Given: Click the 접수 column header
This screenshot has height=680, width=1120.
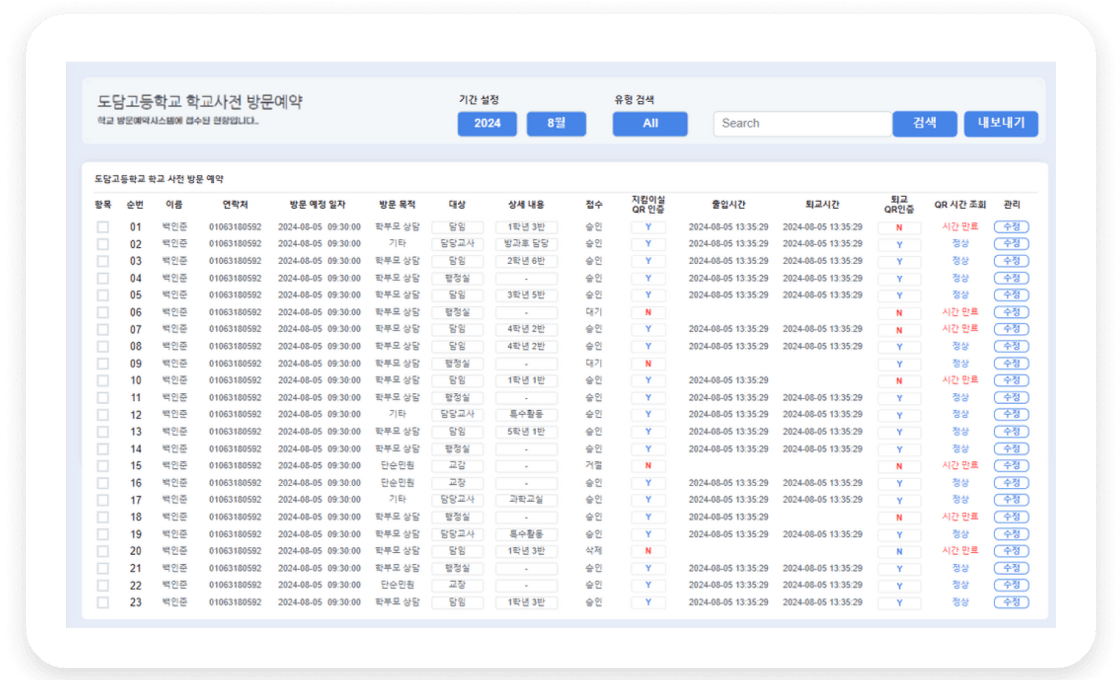Looking at the screenshot, I should click(x=594, y=204).
